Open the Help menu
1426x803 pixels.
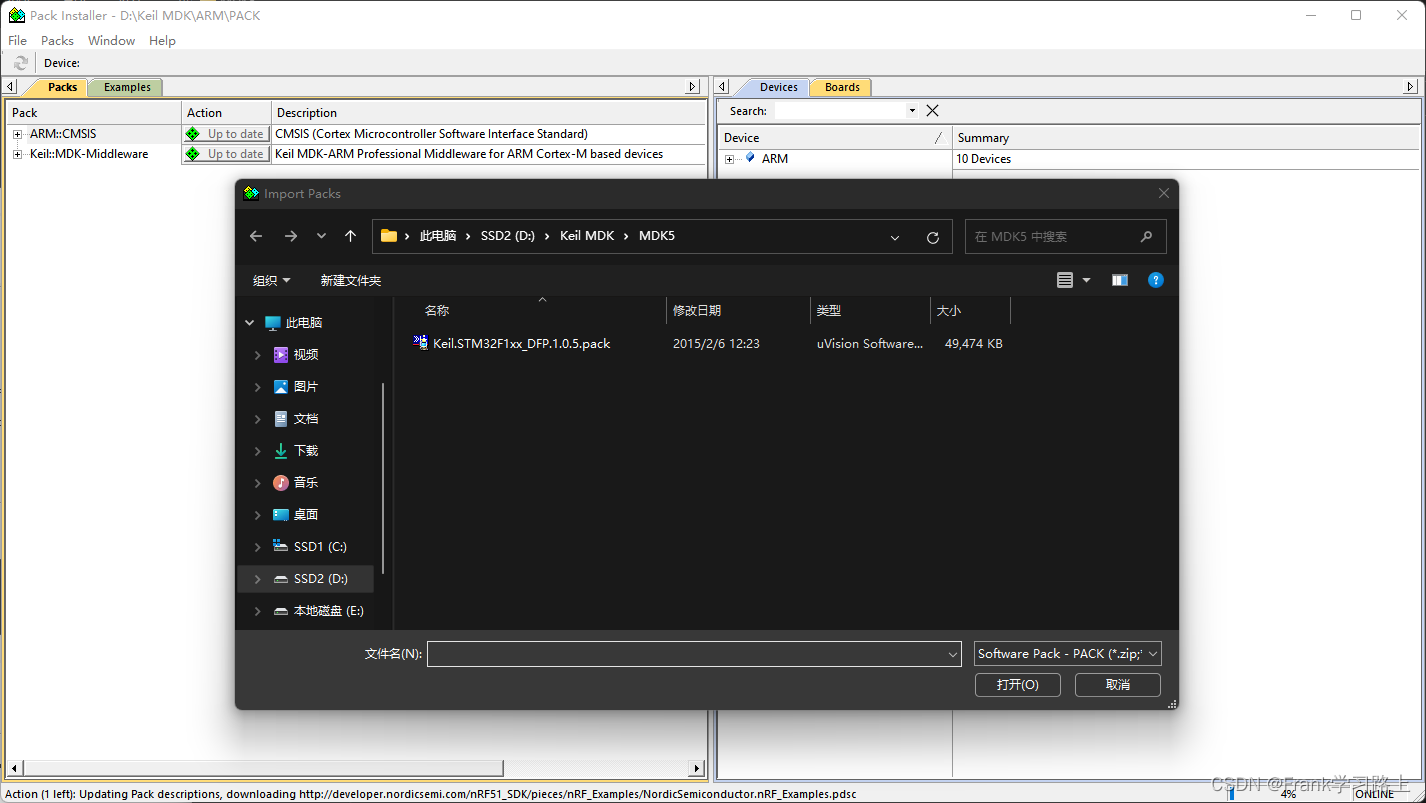(x=162, y=41)
